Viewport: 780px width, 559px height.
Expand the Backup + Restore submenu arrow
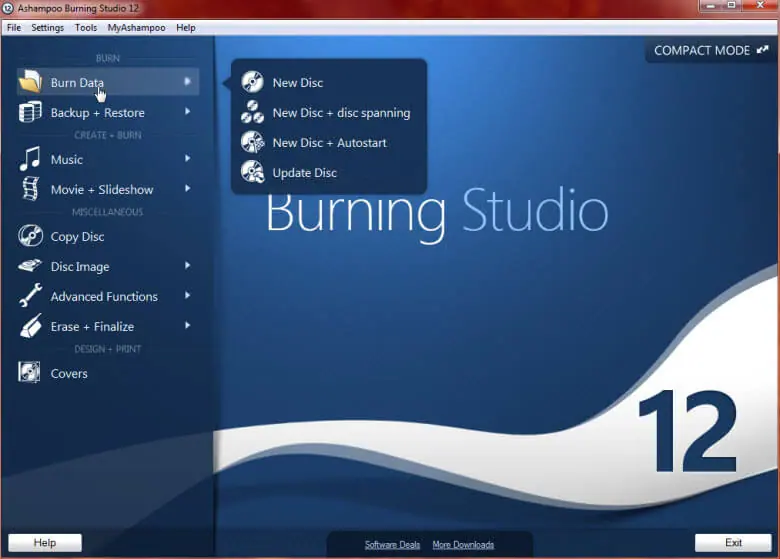(188, 111)
